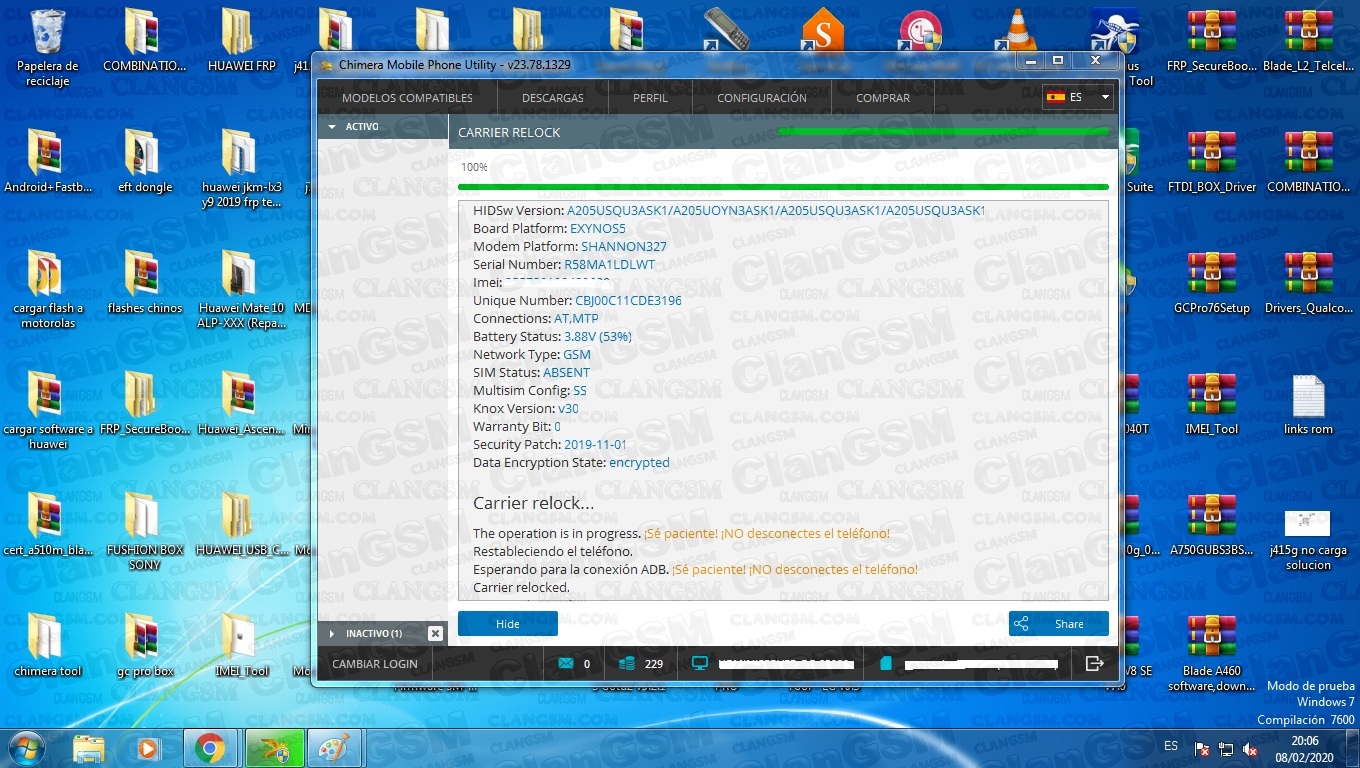This screenshot has width=1360, height=768.
Task: Open the DESCARGAS tab
Action: [552, 98]
